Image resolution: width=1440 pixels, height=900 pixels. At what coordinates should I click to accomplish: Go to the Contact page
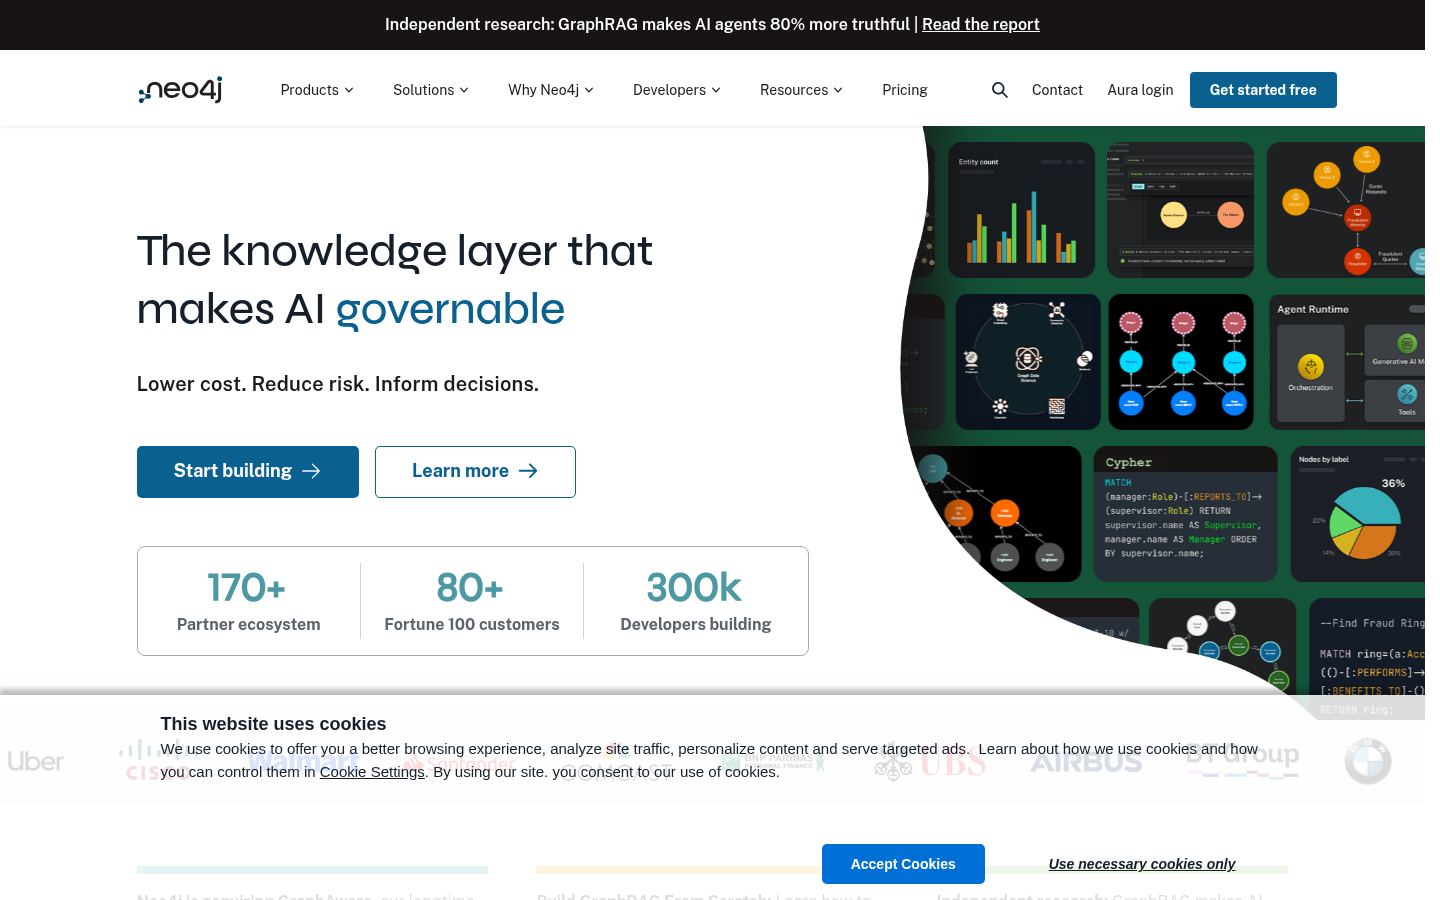point(1057,90)
